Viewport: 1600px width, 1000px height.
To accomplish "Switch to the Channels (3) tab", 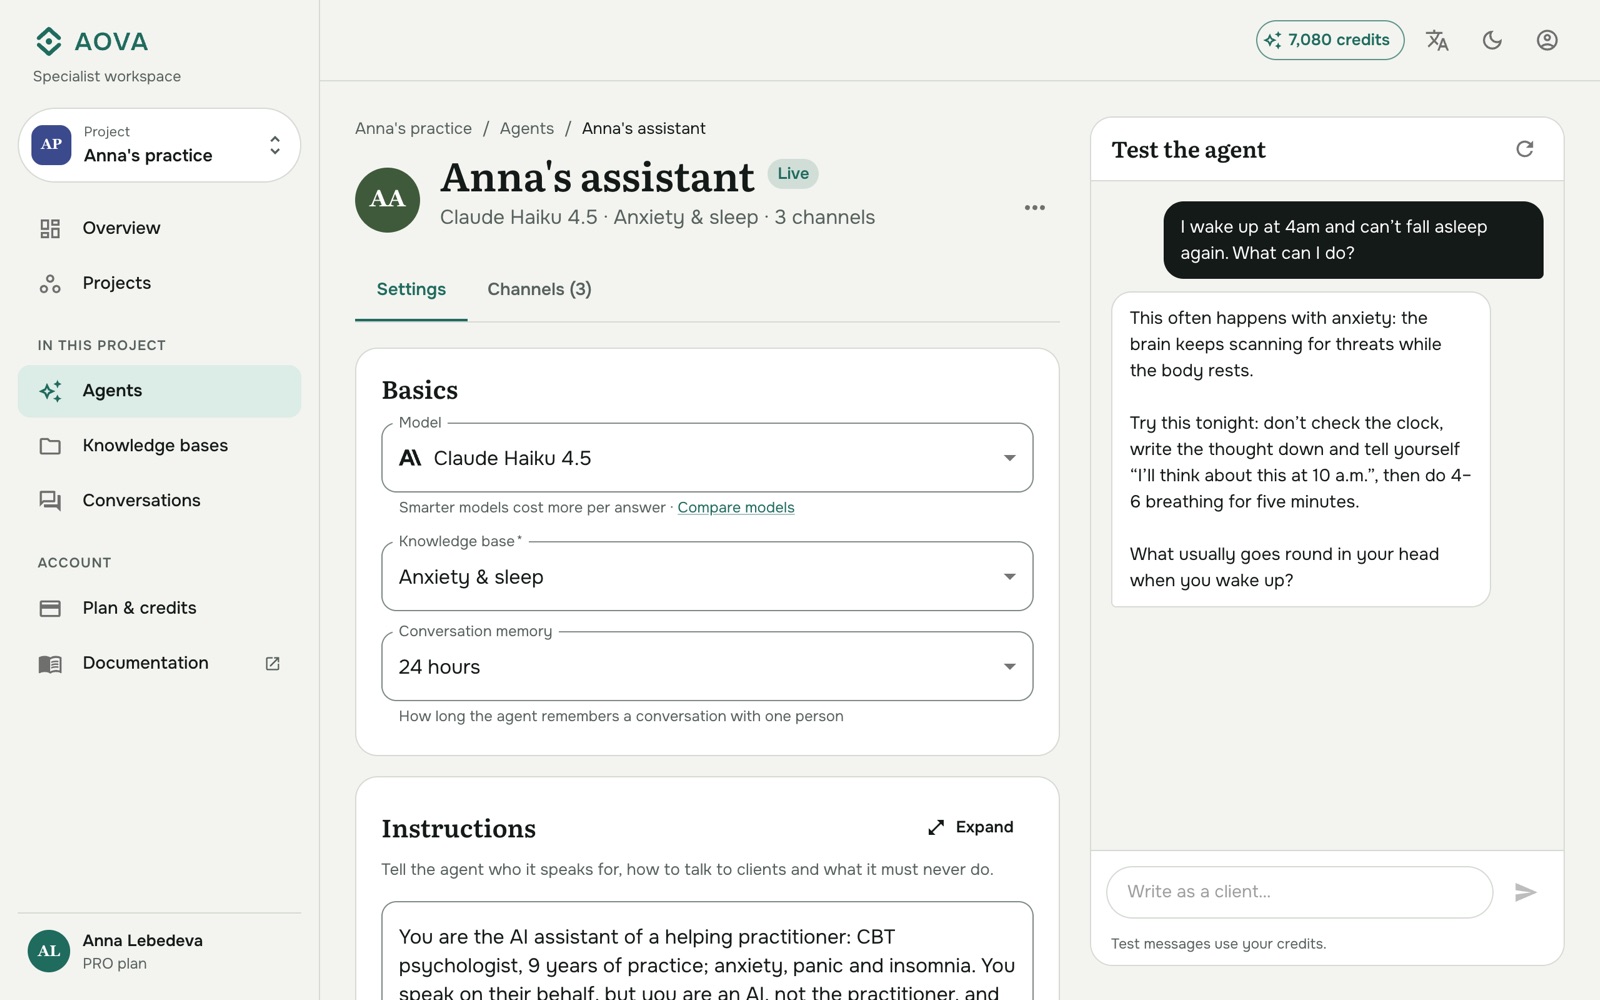I will tap(539, 290).
